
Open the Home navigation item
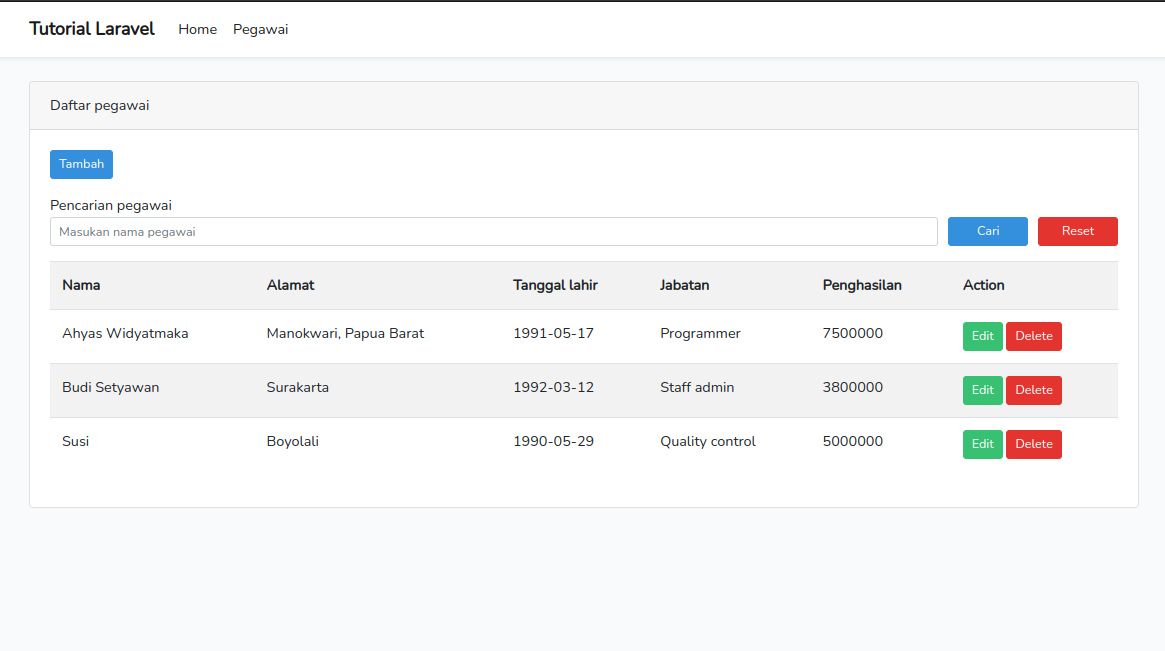coord(197,29)
